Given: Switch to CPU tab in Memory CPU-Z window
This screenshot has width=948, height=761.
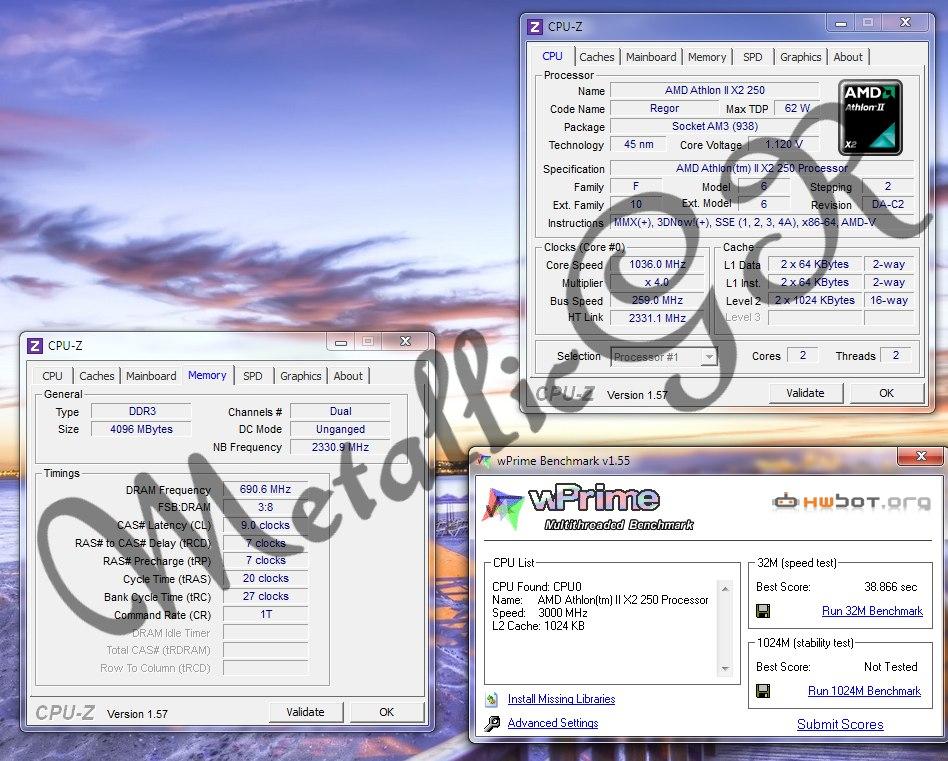Looking at the screenshot, I should pyautogui.click(x=53, y=376).
